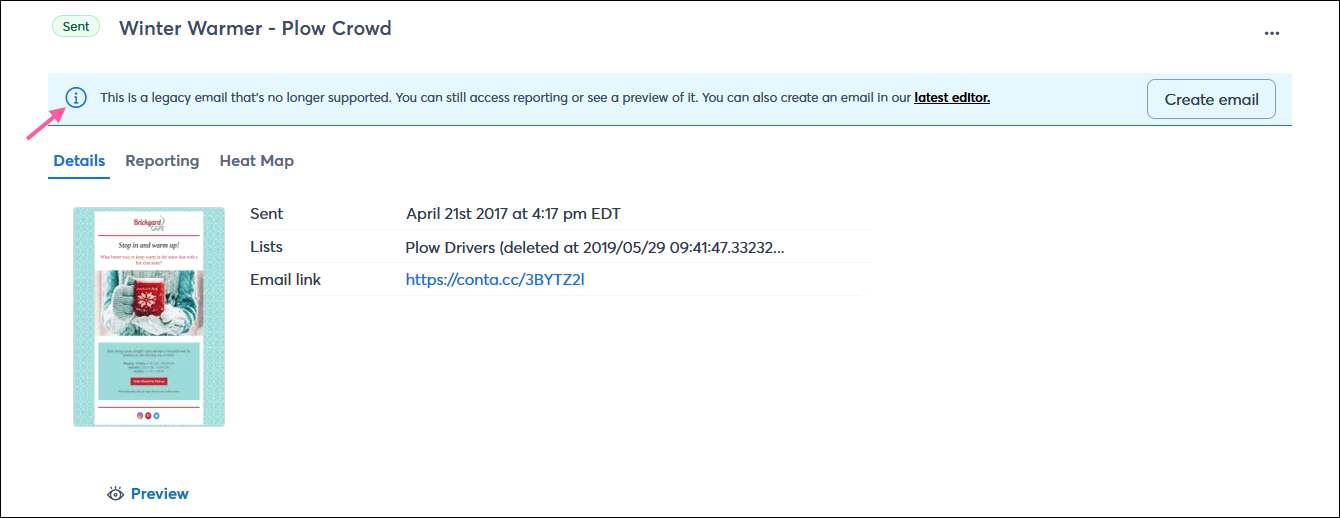Click the Email link row label
Screen dimensions: 1340x518
(285, 280)
